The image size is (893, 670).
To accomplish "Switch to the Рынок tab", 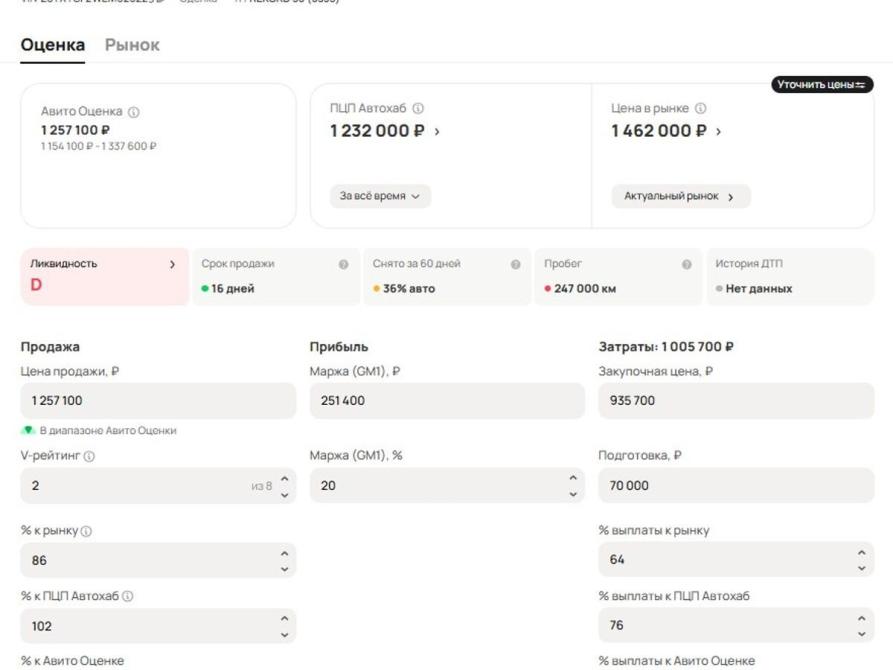I will click(132, 44).
